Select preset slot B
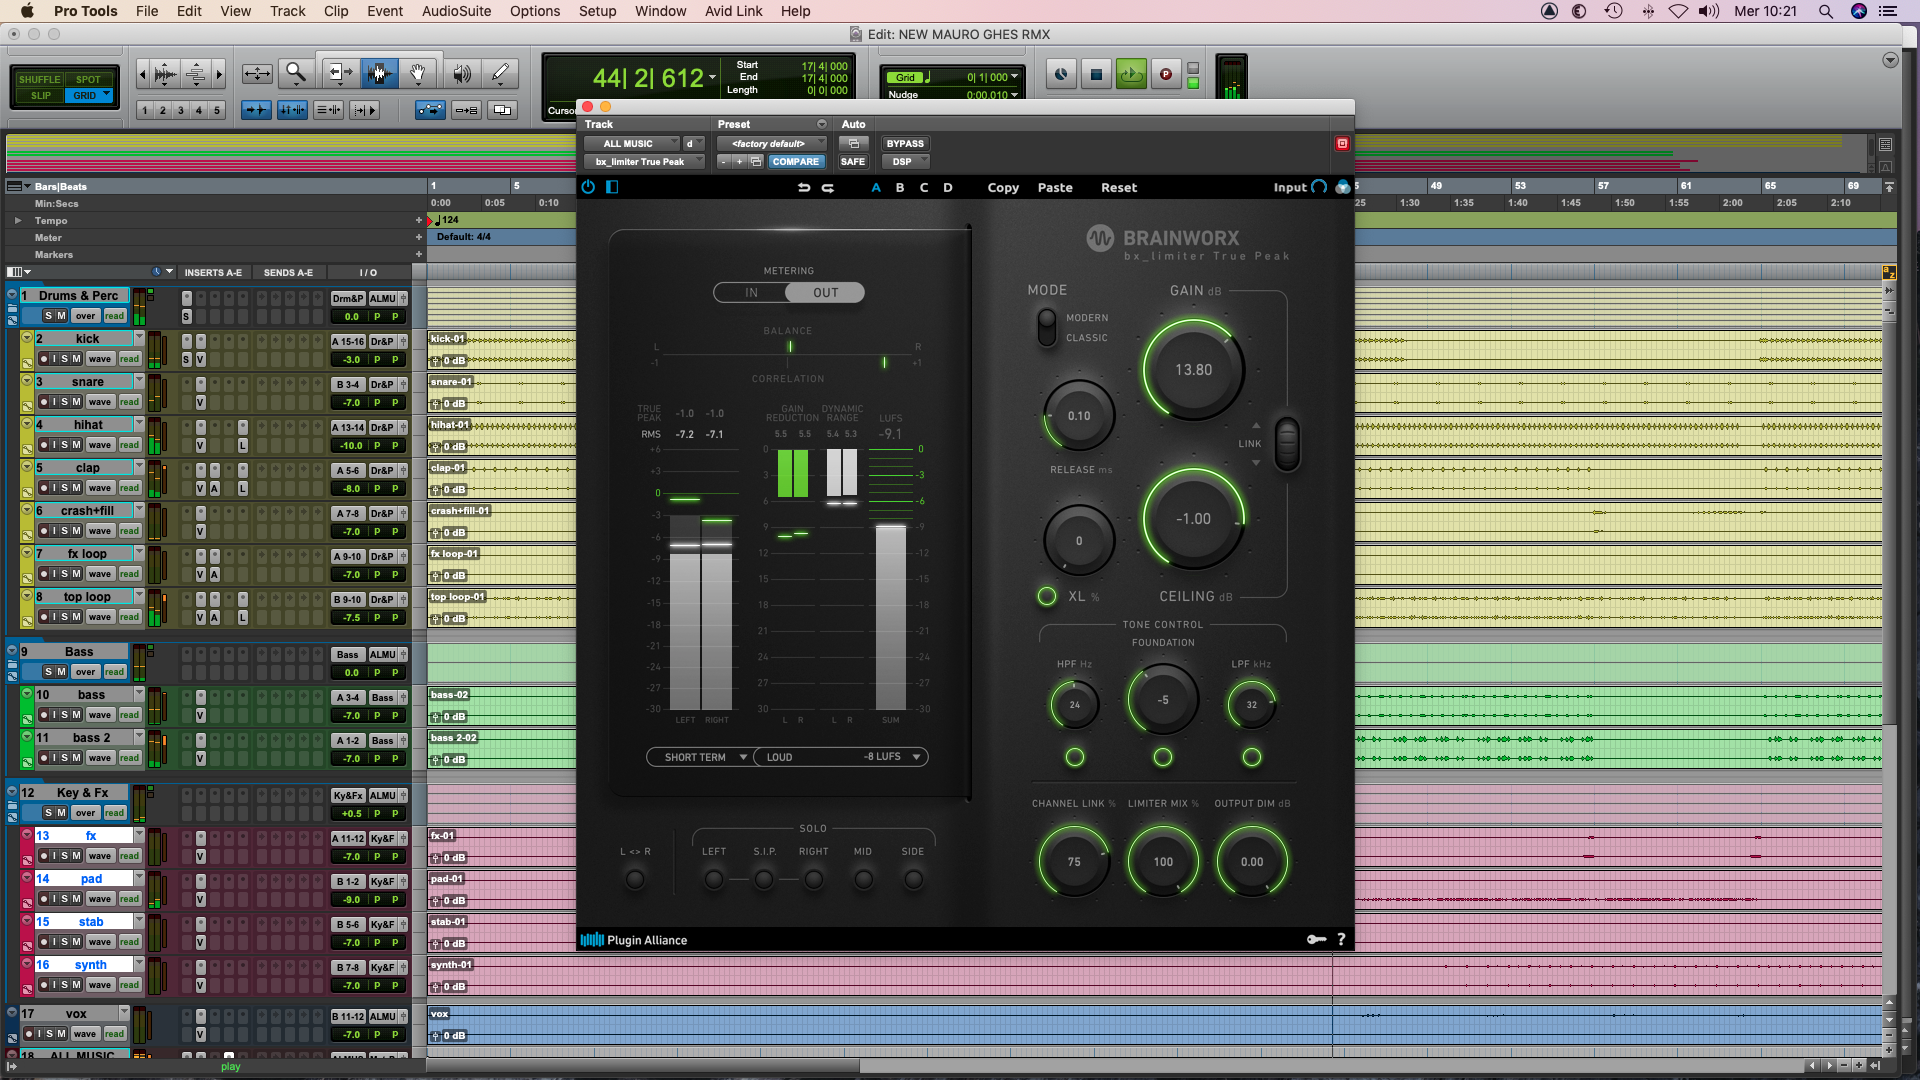1920x1080 pixels. (x=900, y=187)
